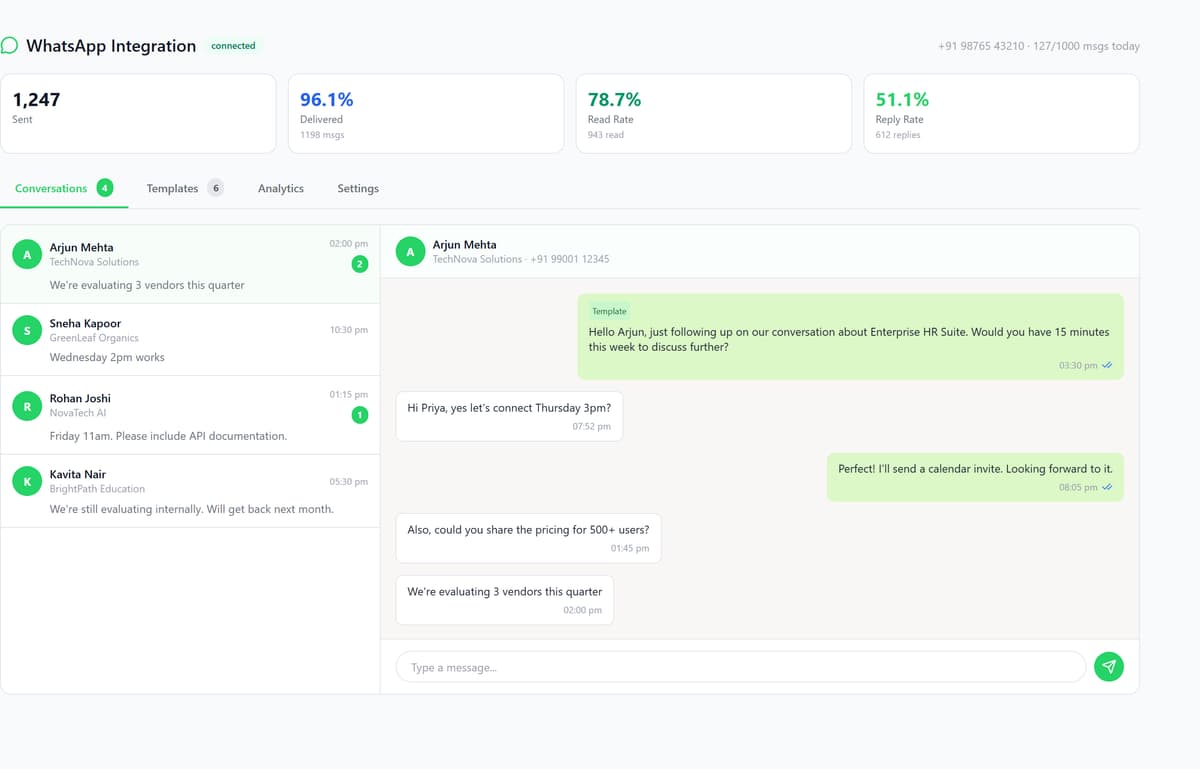Open Sneha Kapoor's conversation
Image resolution: width=1200 pixels, height=769 pixels.
pos(190,340)
